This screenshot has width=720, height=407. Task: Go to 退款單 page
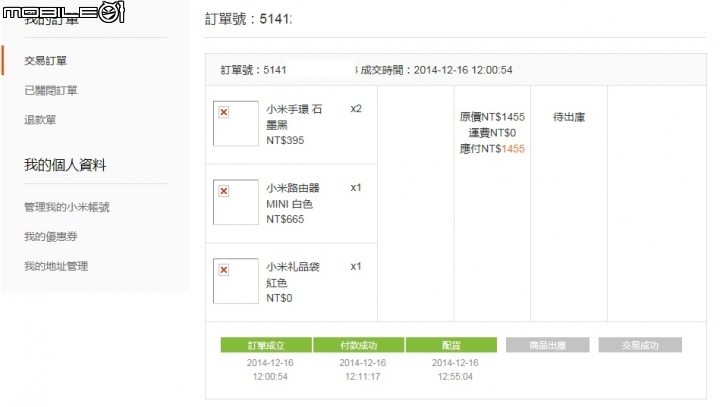(x=40, y=120)
